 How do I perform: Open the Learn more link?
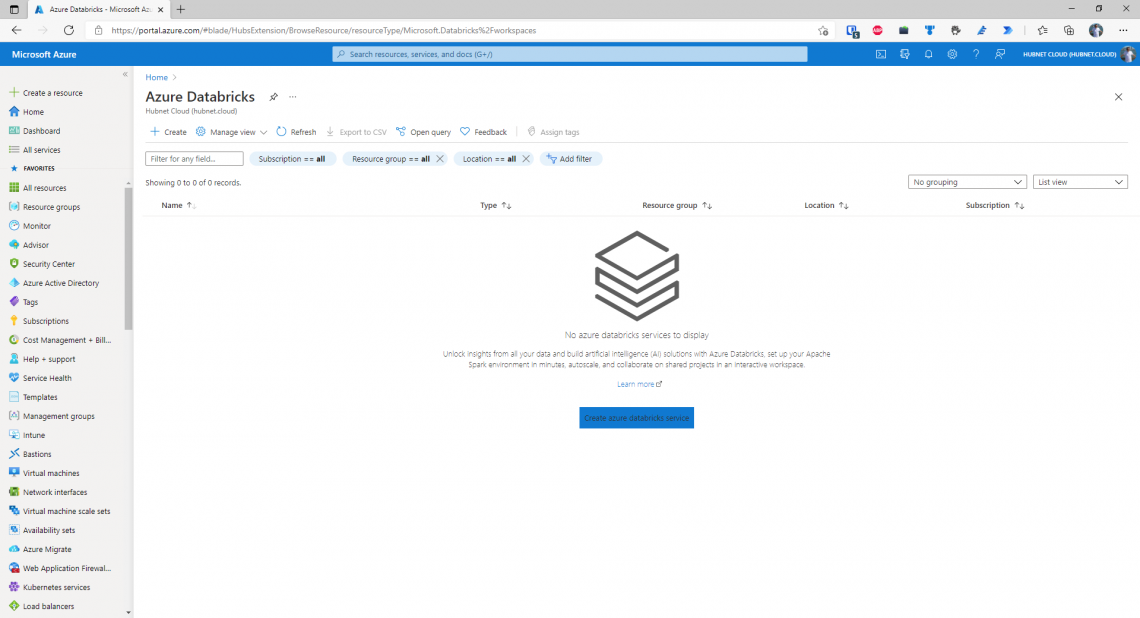[x=637, y=383]
